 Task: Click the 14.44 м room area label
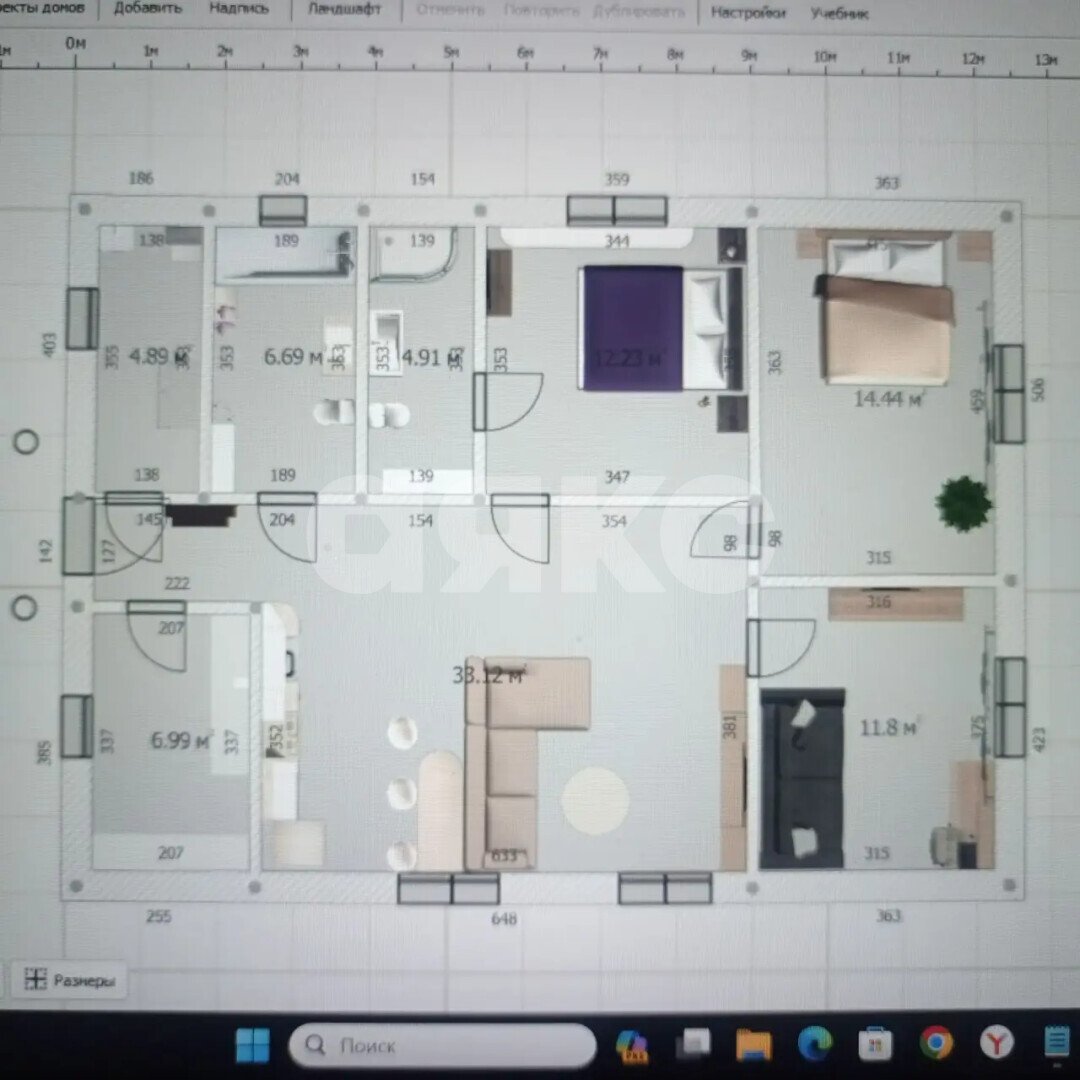[x=888, y=398]
